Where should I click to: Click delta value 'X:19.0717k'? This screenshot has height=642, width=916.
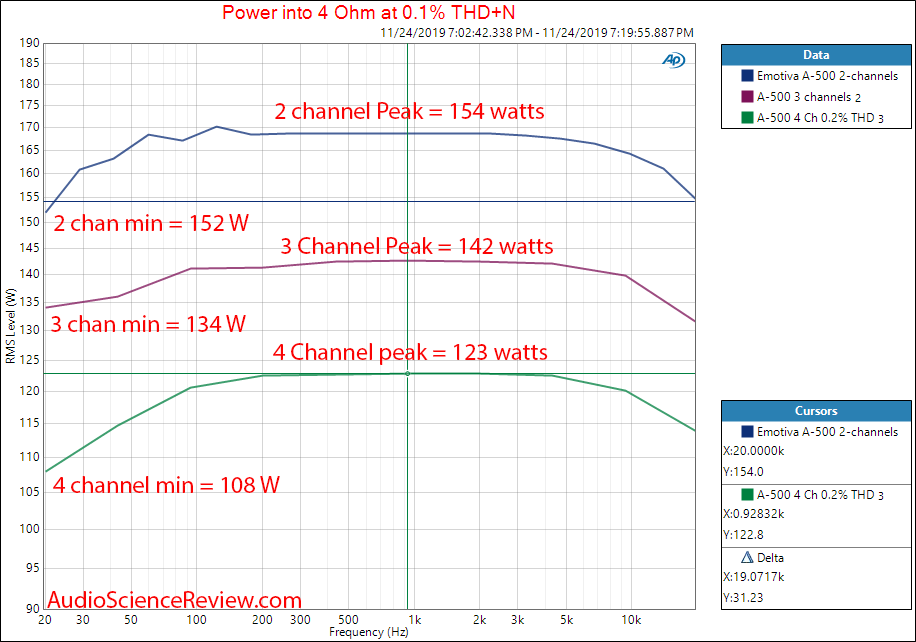tap(754, 577)
